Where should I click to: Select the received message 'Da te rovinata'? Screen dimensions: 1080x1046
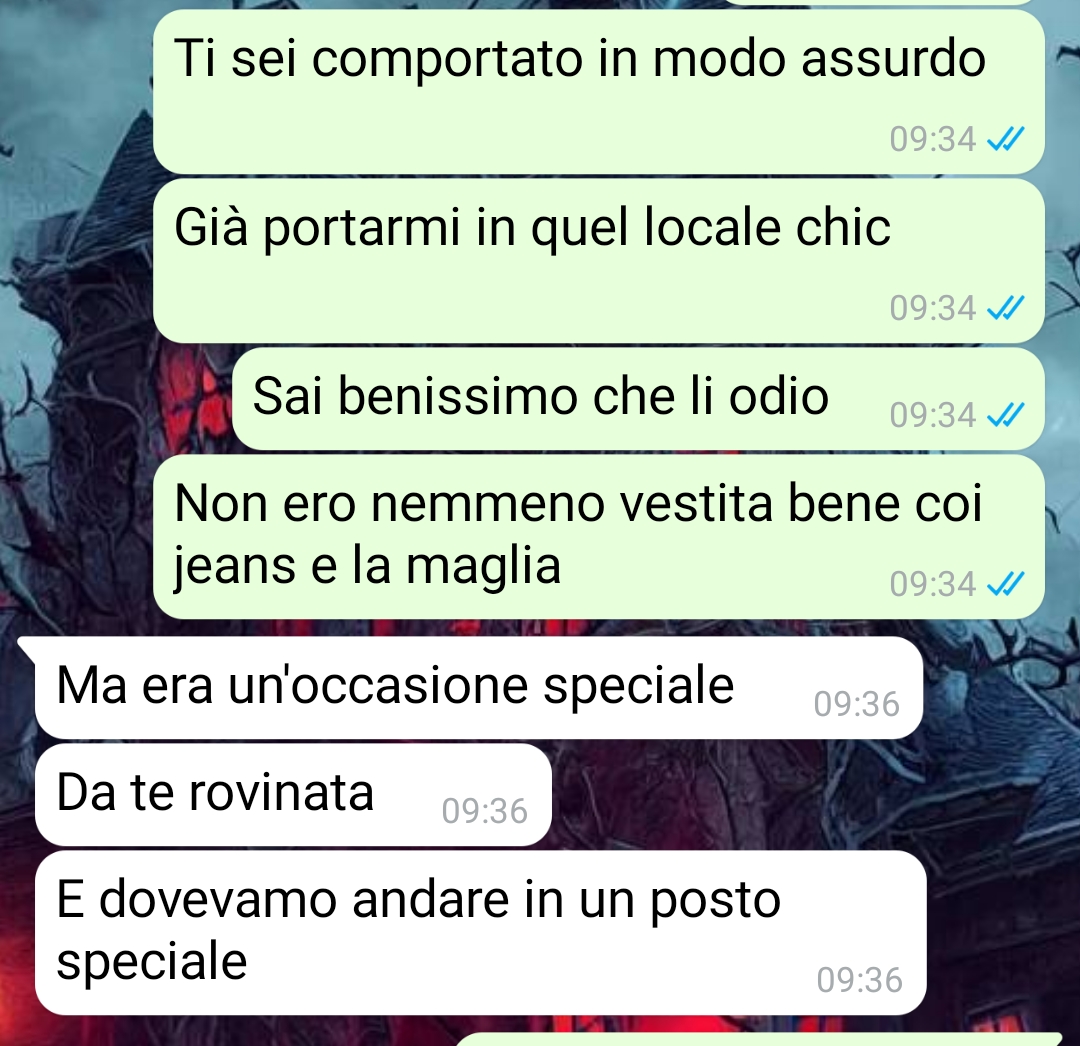click(293, 795)
